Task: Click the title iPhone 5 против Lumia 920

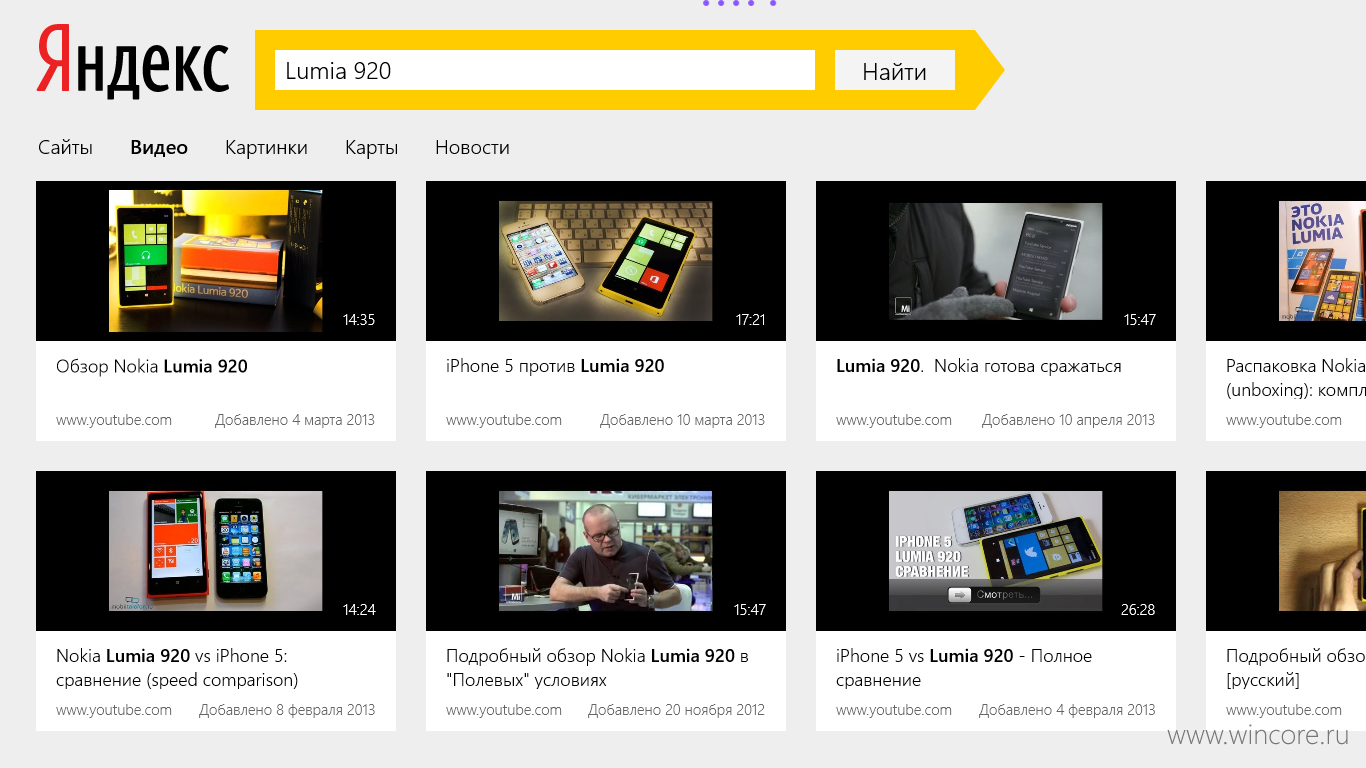Action: [x=555, y=366]
